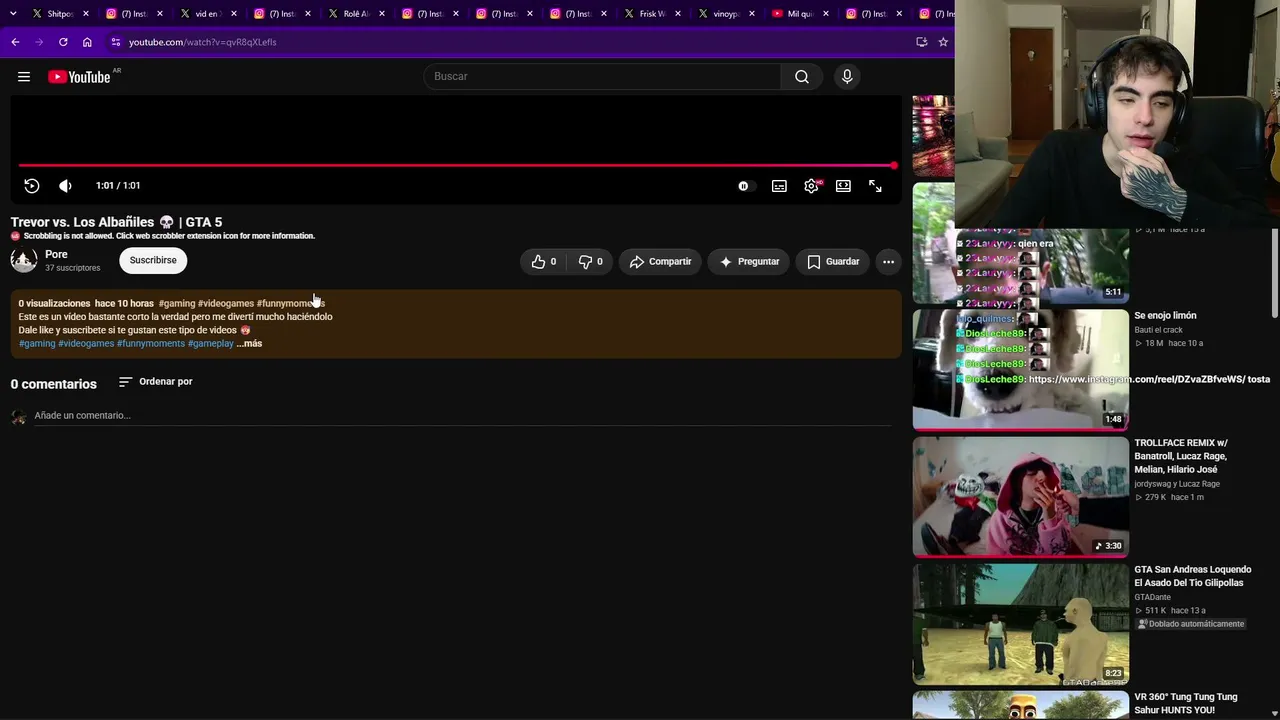Switch the player to theater mode
This screenshot has height=720, width=1280.
(x=843, y=186)
